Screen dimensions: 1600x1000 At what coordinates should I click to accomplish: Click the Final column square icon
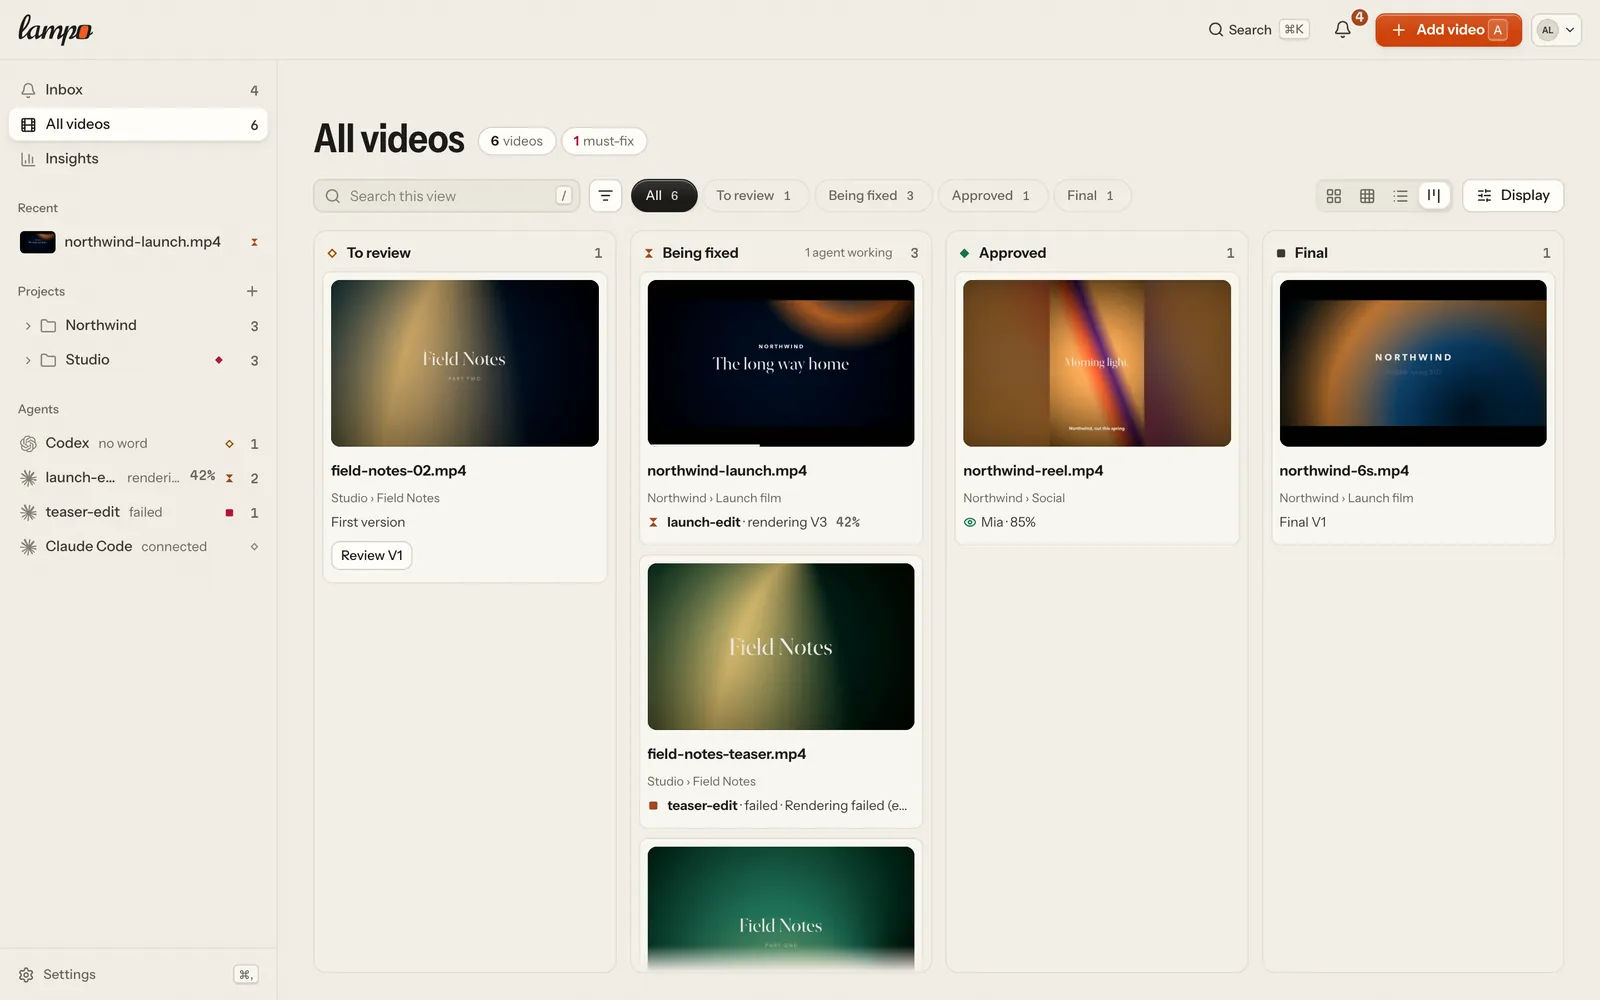[1281, 253]
